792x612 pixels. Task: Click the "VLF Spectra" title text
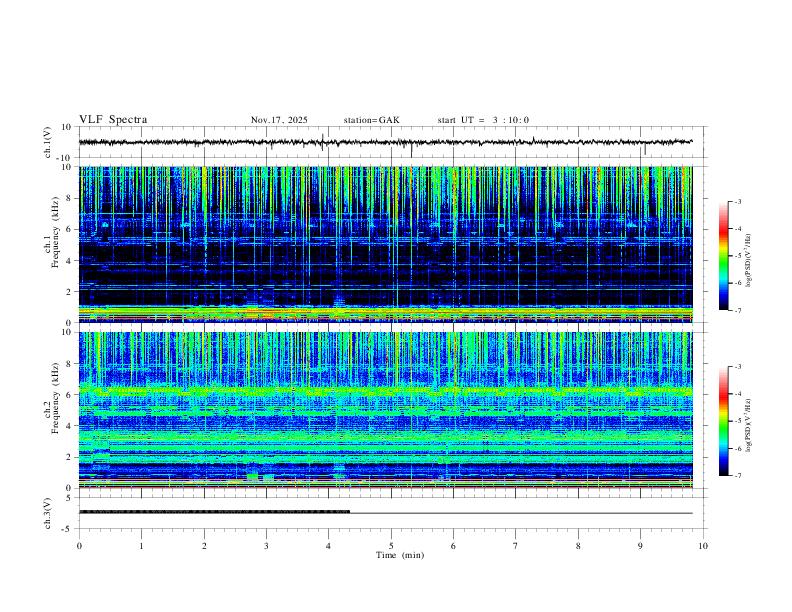click(x=113, y=120)
